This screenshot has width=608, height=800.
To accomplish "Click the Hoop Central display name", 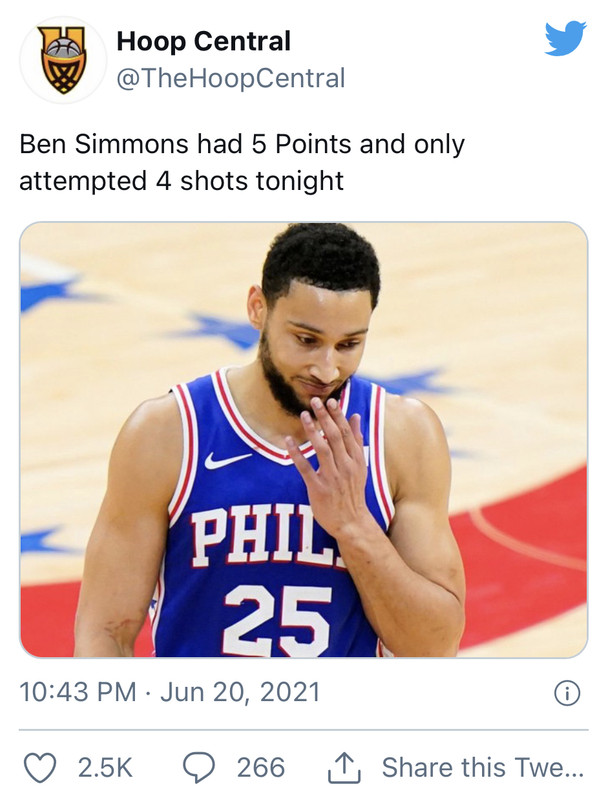I will [204, 41].
